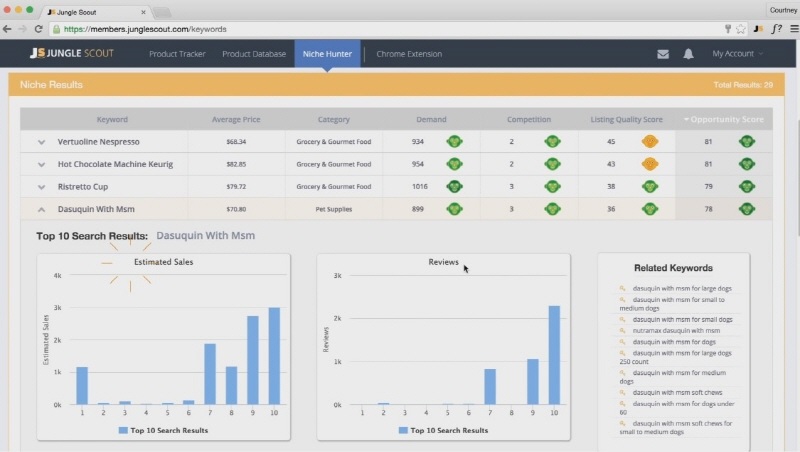Sort by Average Price column header
800x452 pixels.
click(236, 119)
